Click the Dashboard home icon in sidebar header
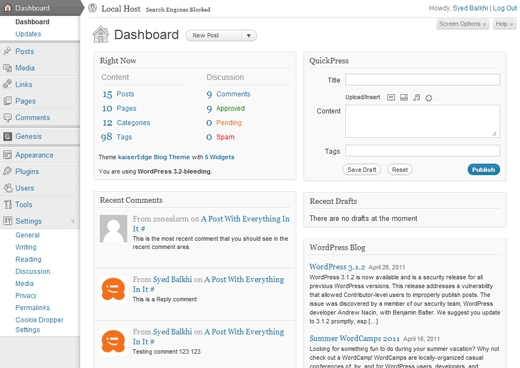Image resolution: width=520 pixels, height=368 pixels. (7, 8)
